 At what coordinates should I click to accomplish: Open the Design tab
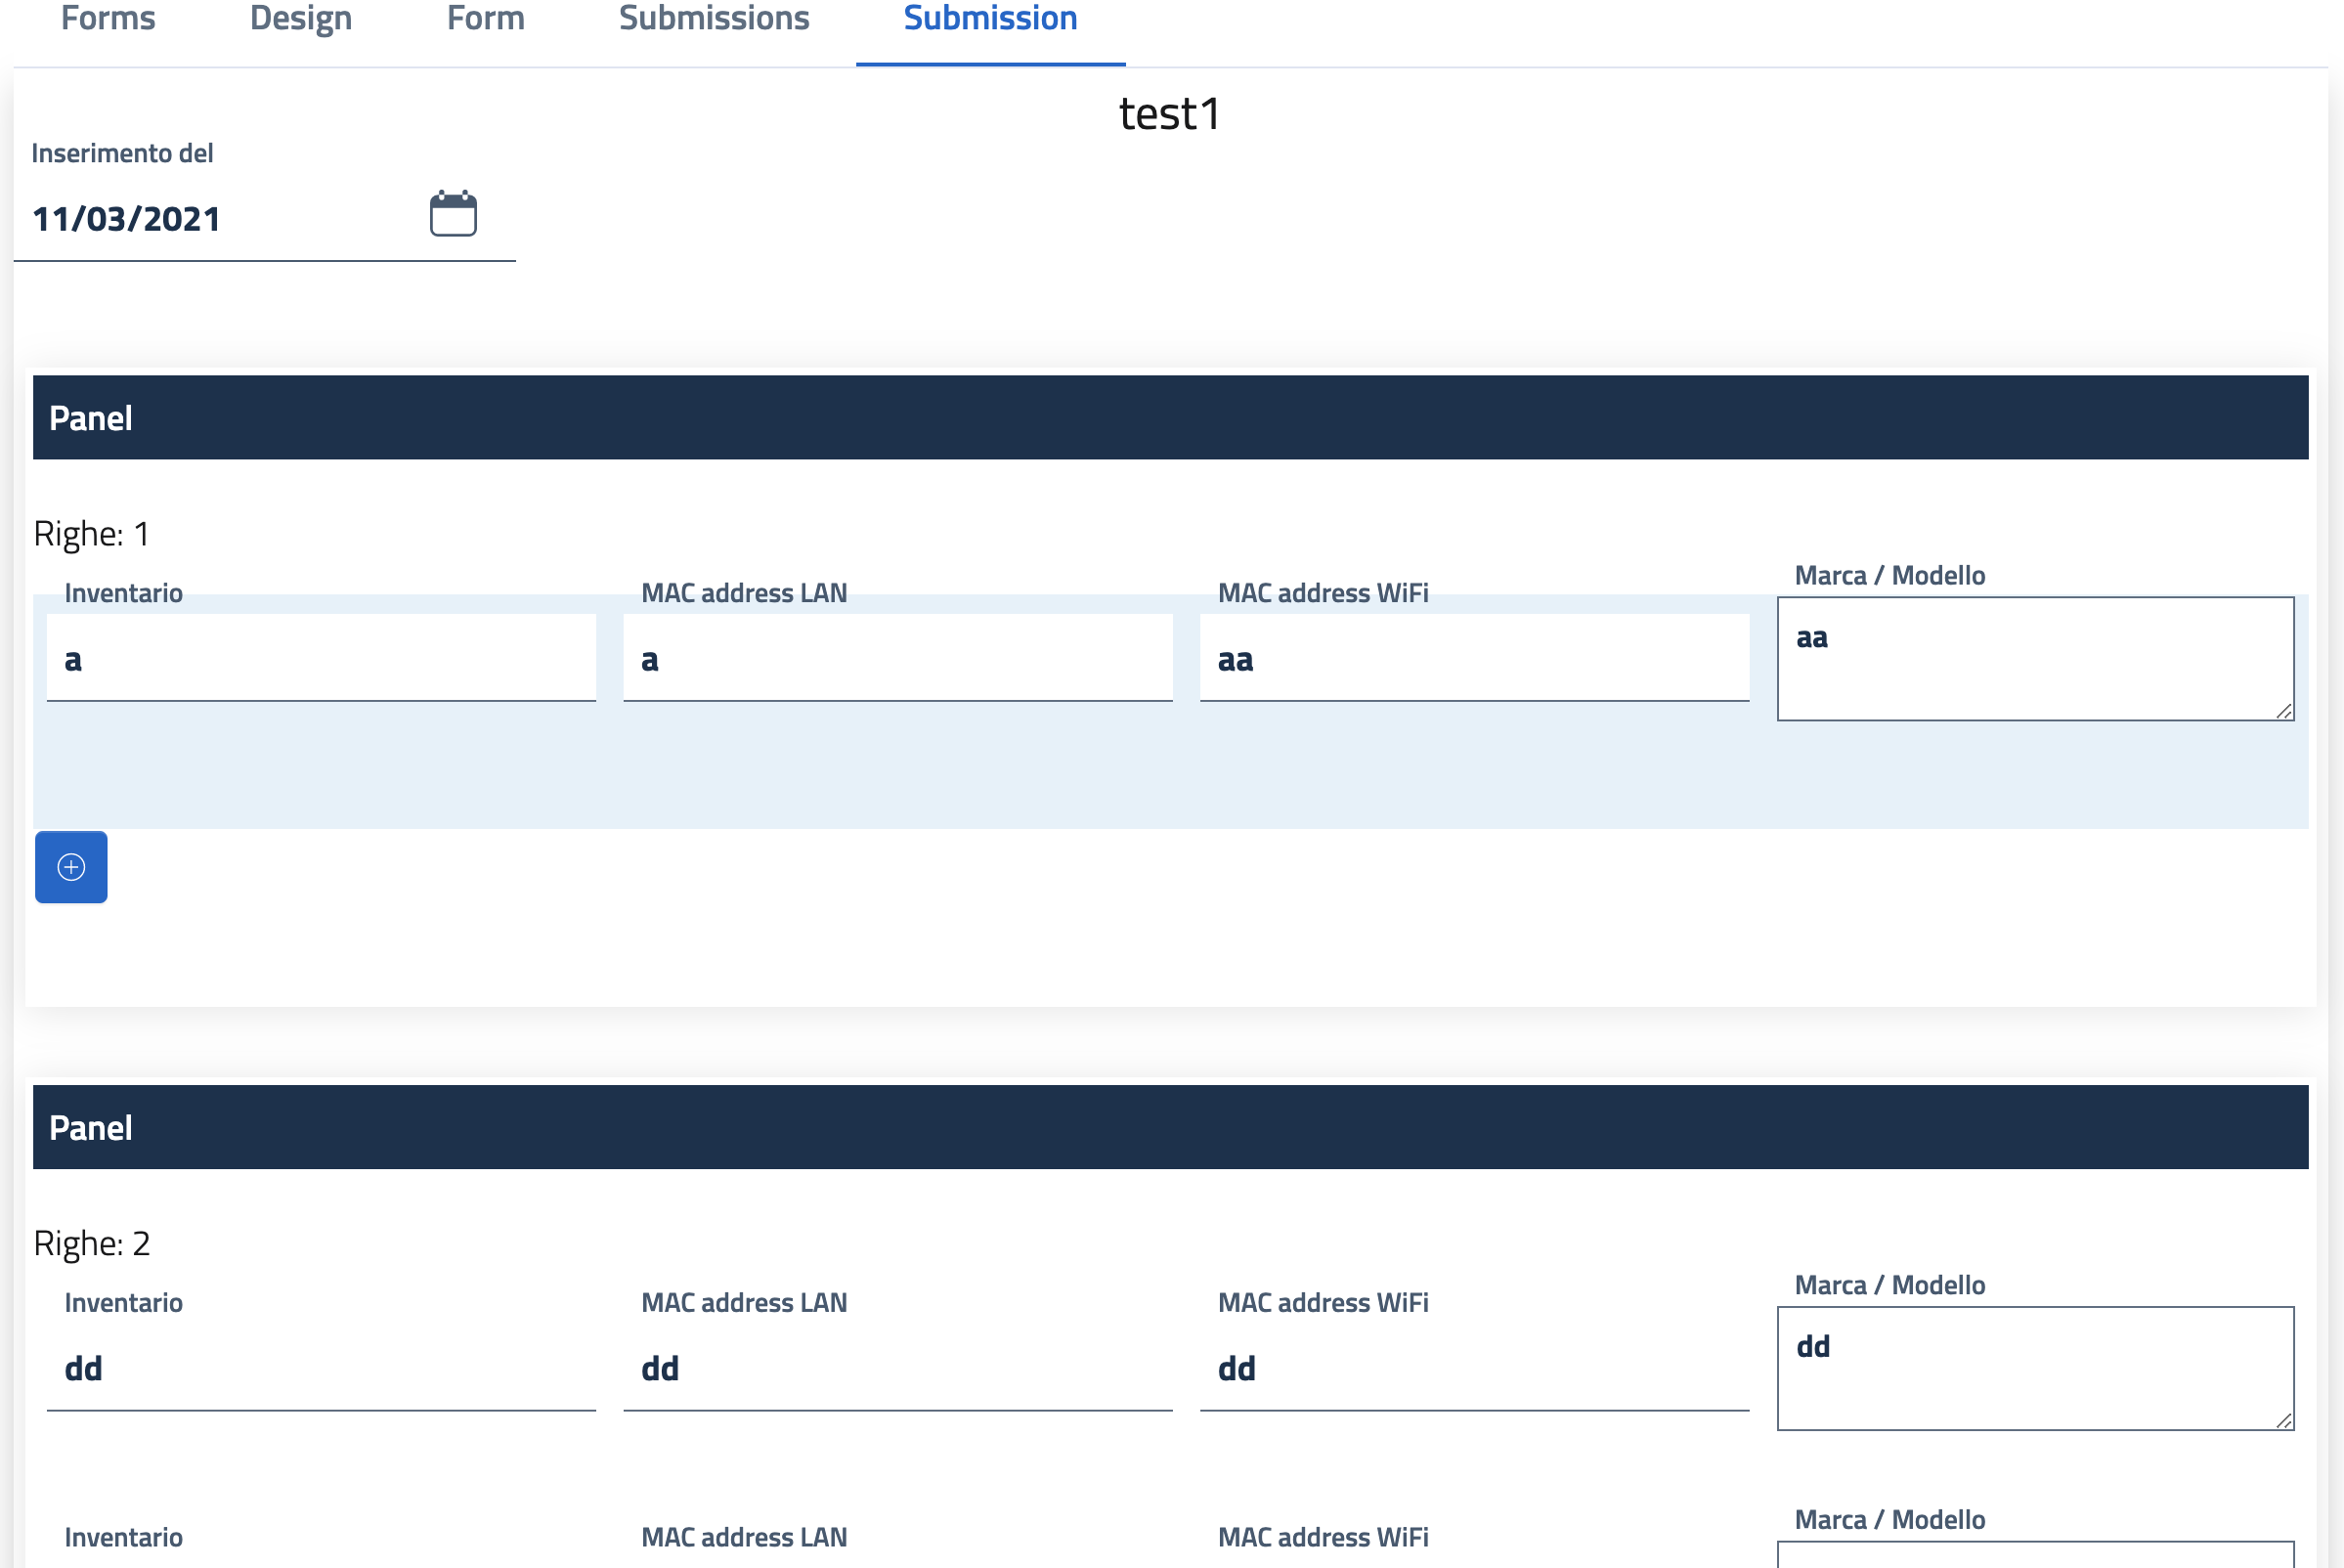point(301,18)
